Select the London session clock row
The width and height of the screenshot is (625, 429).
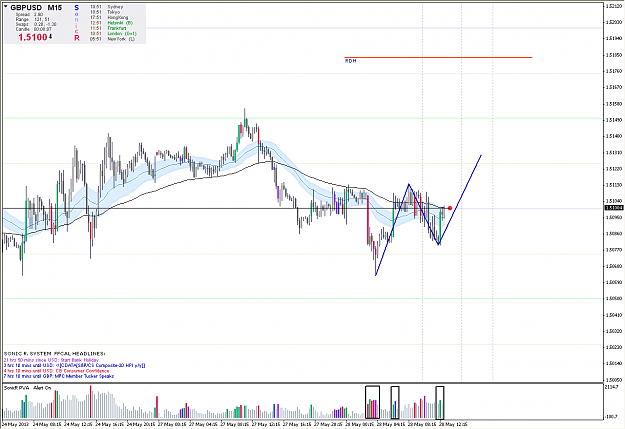coord(114,33)
